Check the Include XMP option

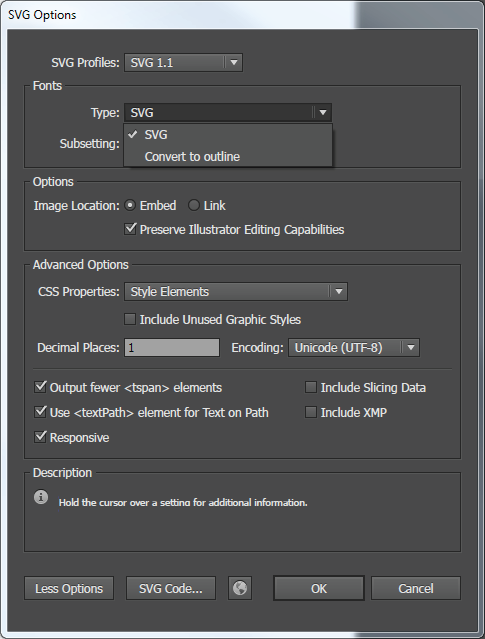[311, 412]
